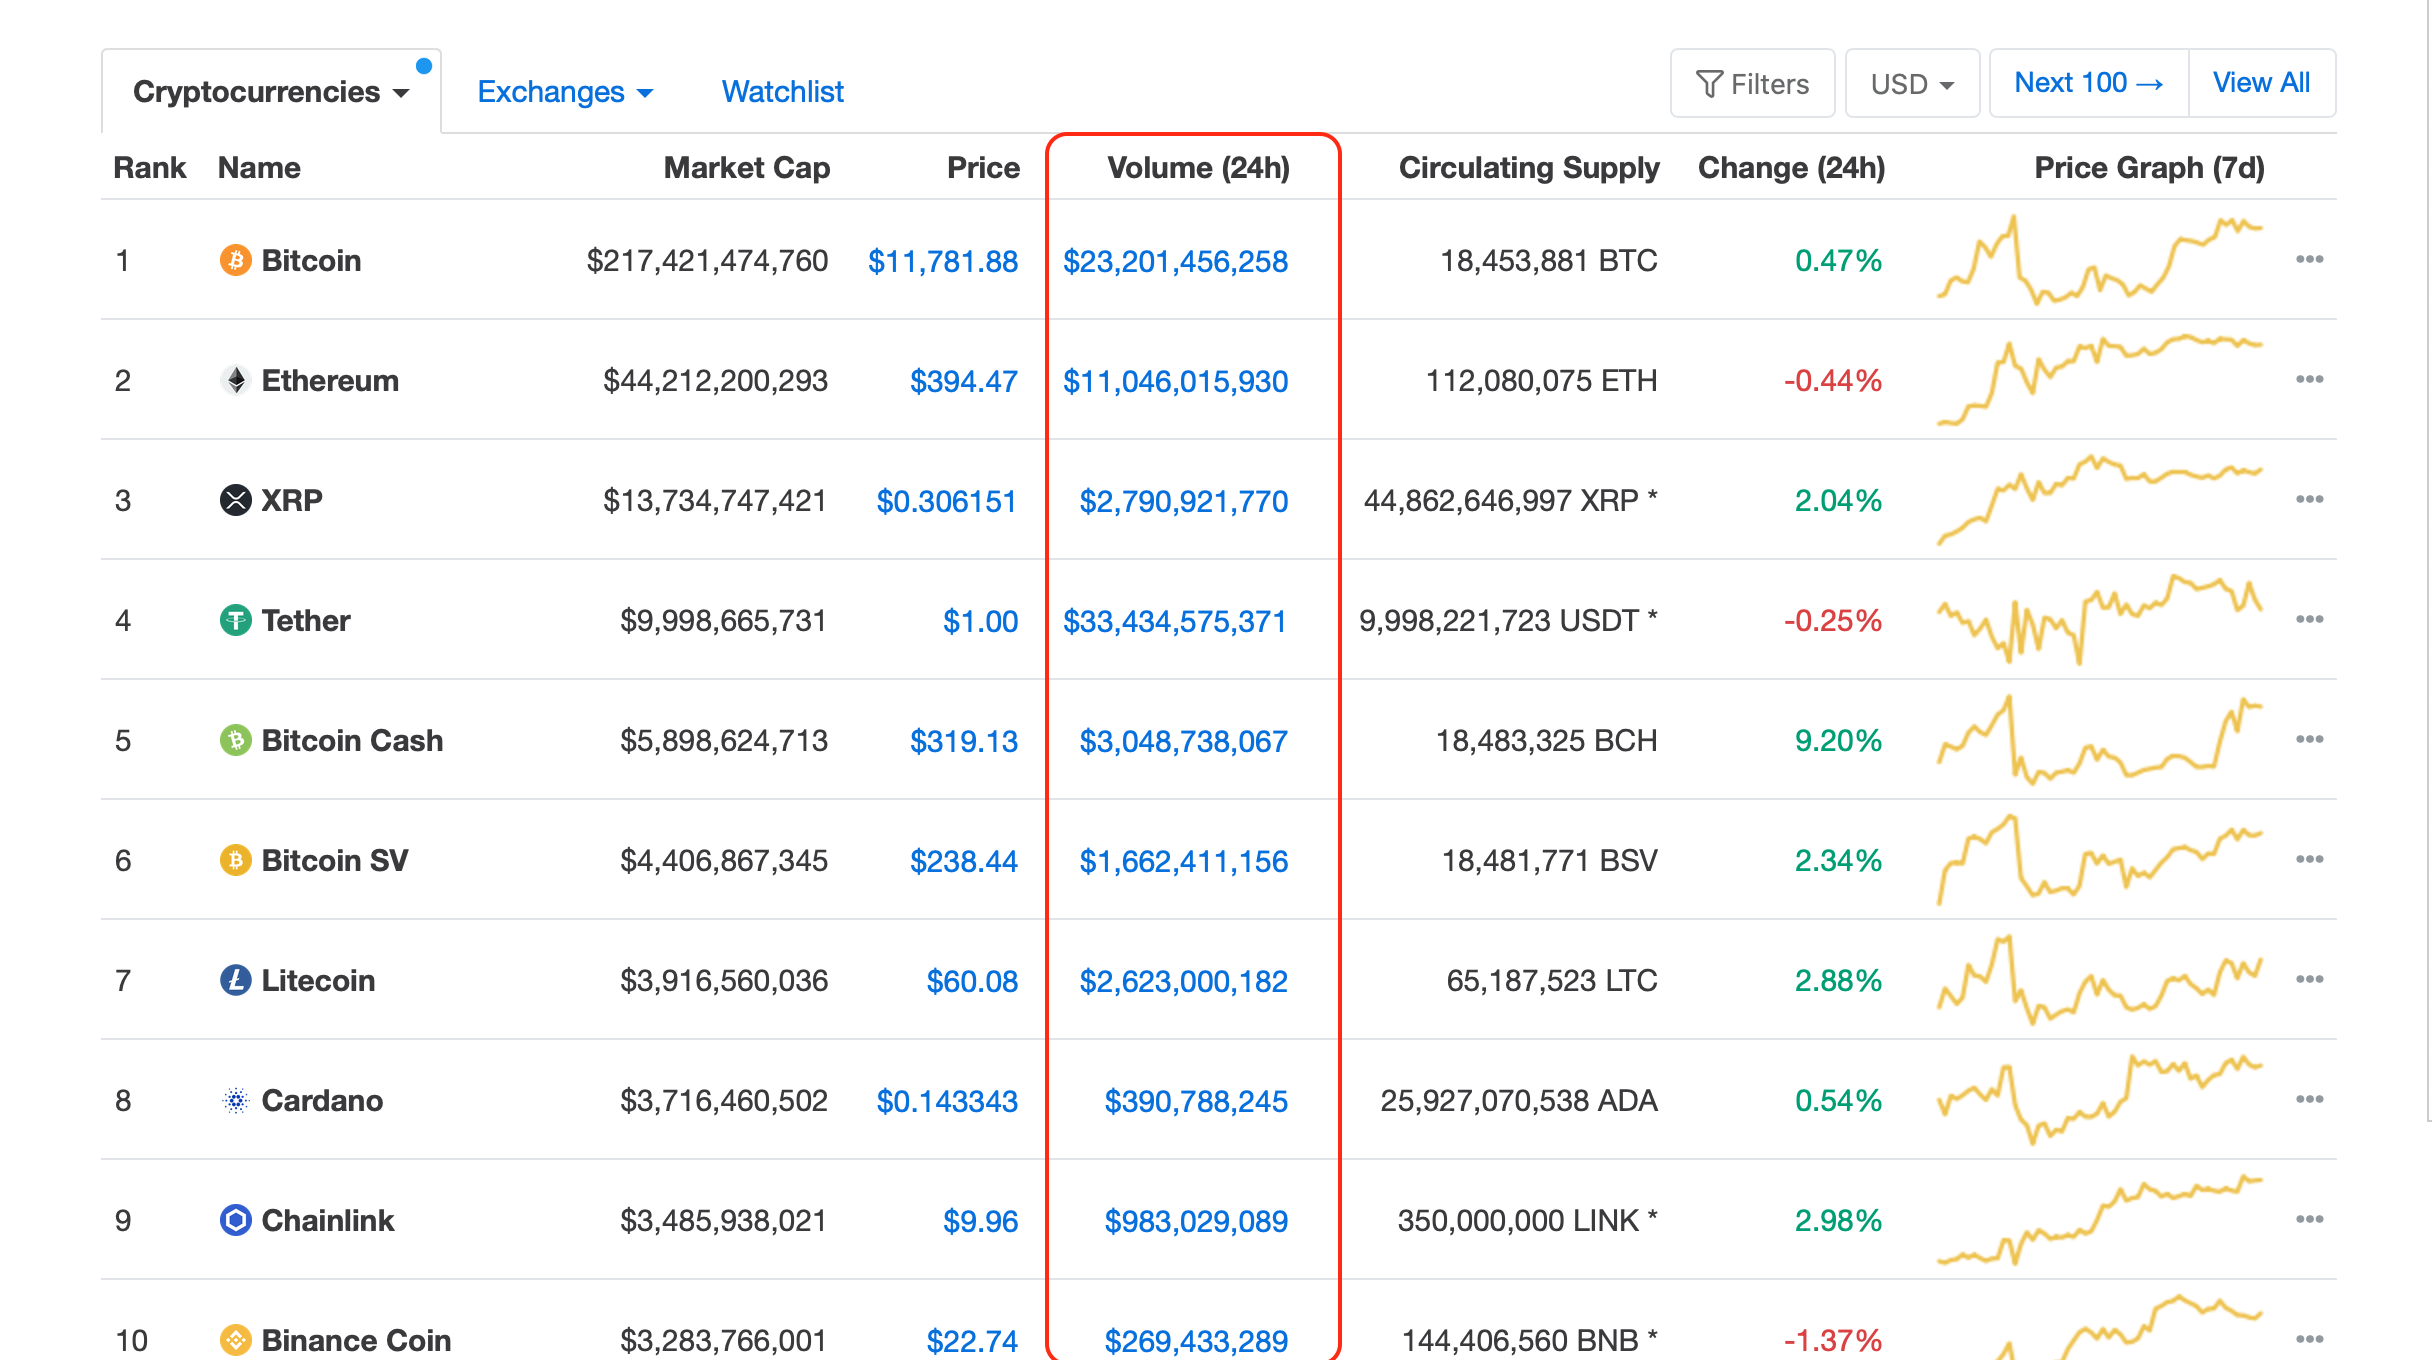Click the Cardano coin icon
The height and width of the screenshot is (1360, 2432).
tap(235, 1100)
